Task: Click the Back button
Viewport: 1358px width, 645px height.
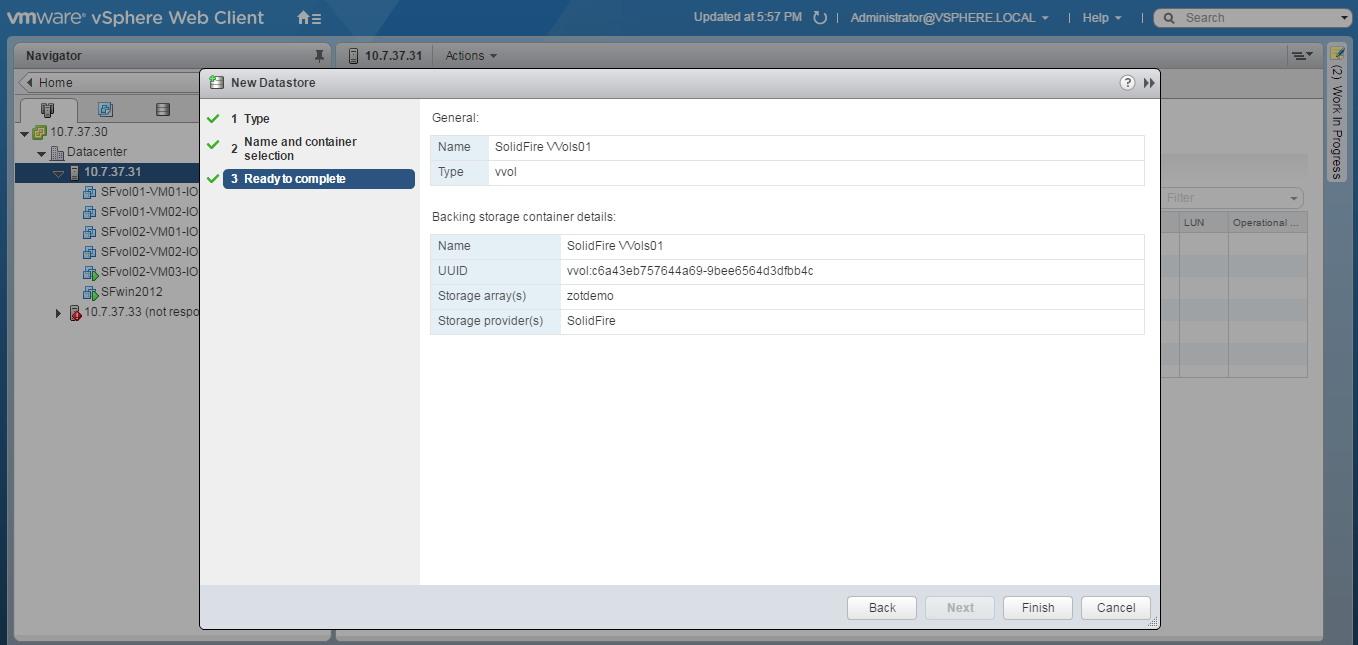Action: 882,608
